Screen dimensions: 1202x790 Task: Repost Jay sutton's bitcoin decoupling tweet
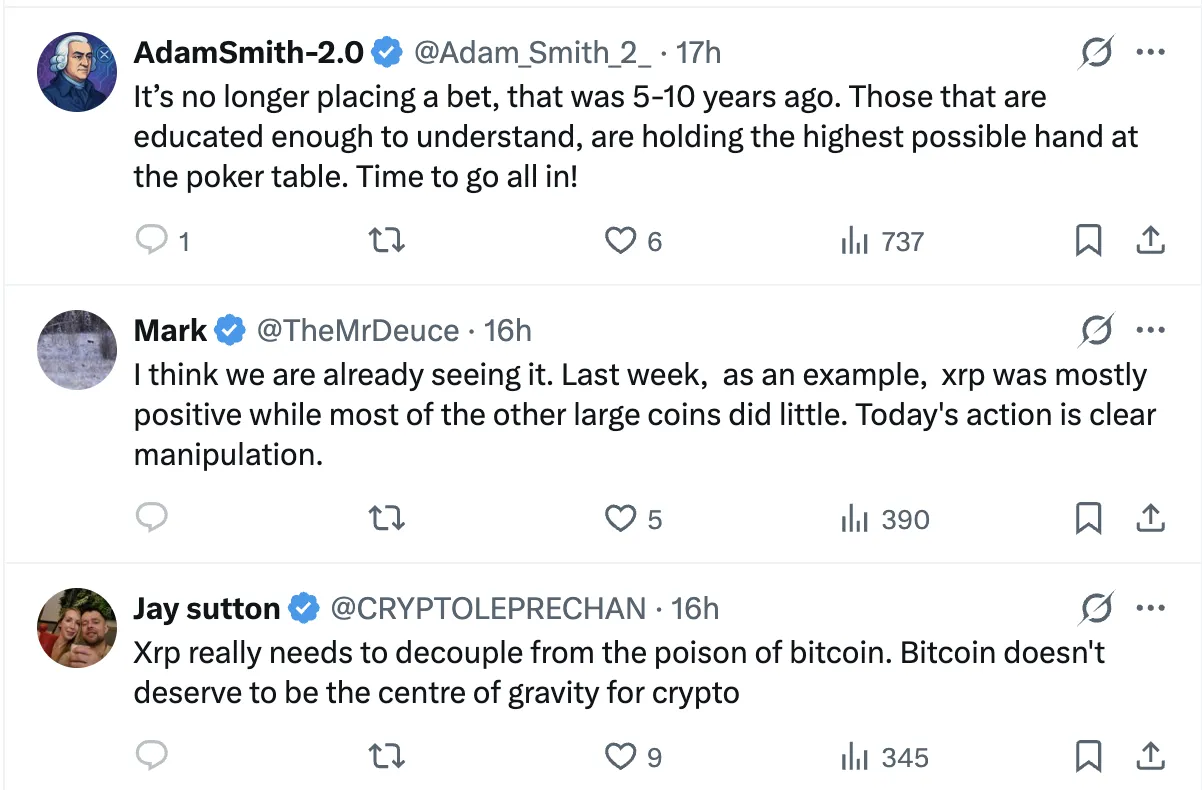(388, 757)
